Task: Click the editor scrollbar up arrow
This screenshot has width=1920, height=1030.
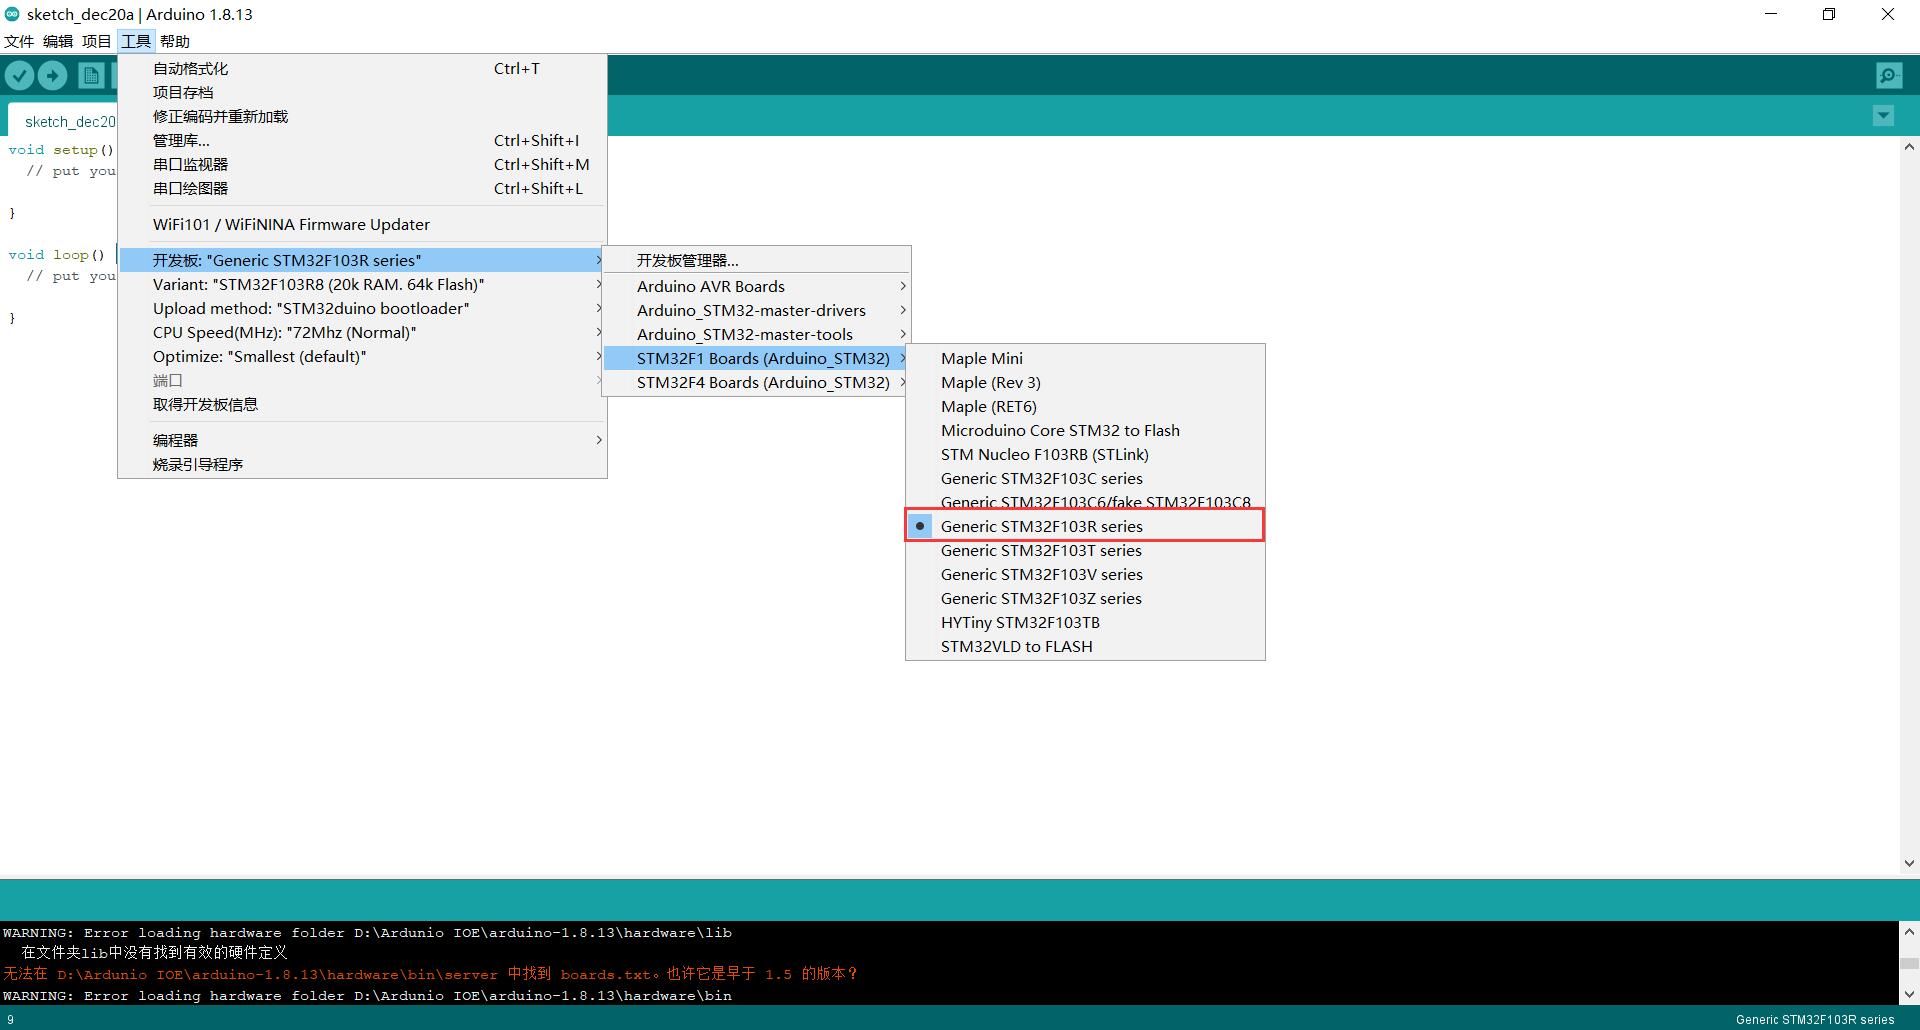Action: coord(1909,147)
